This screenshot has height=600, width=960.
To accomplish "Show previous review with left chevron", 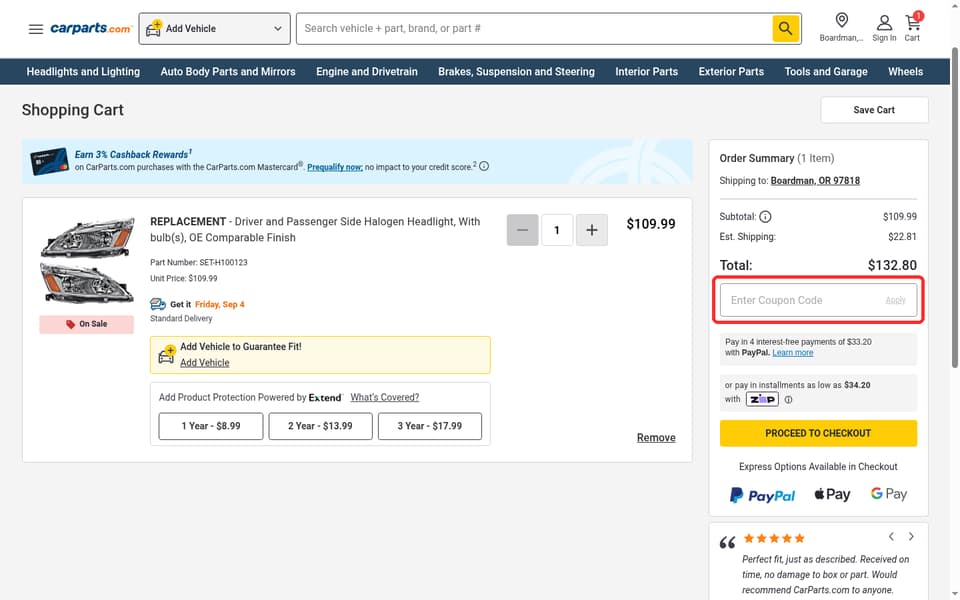I will tap(891, 537).
